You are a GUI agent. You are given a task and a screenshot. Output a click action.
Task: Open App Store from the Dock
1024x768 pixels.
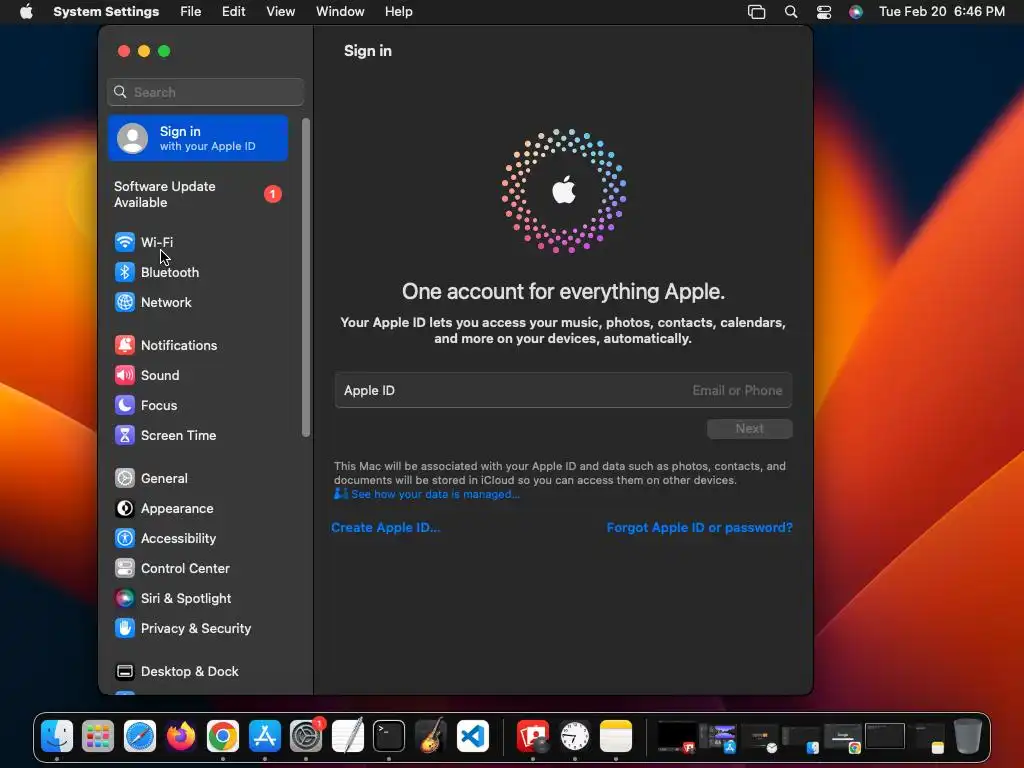[x=264, y=736]
